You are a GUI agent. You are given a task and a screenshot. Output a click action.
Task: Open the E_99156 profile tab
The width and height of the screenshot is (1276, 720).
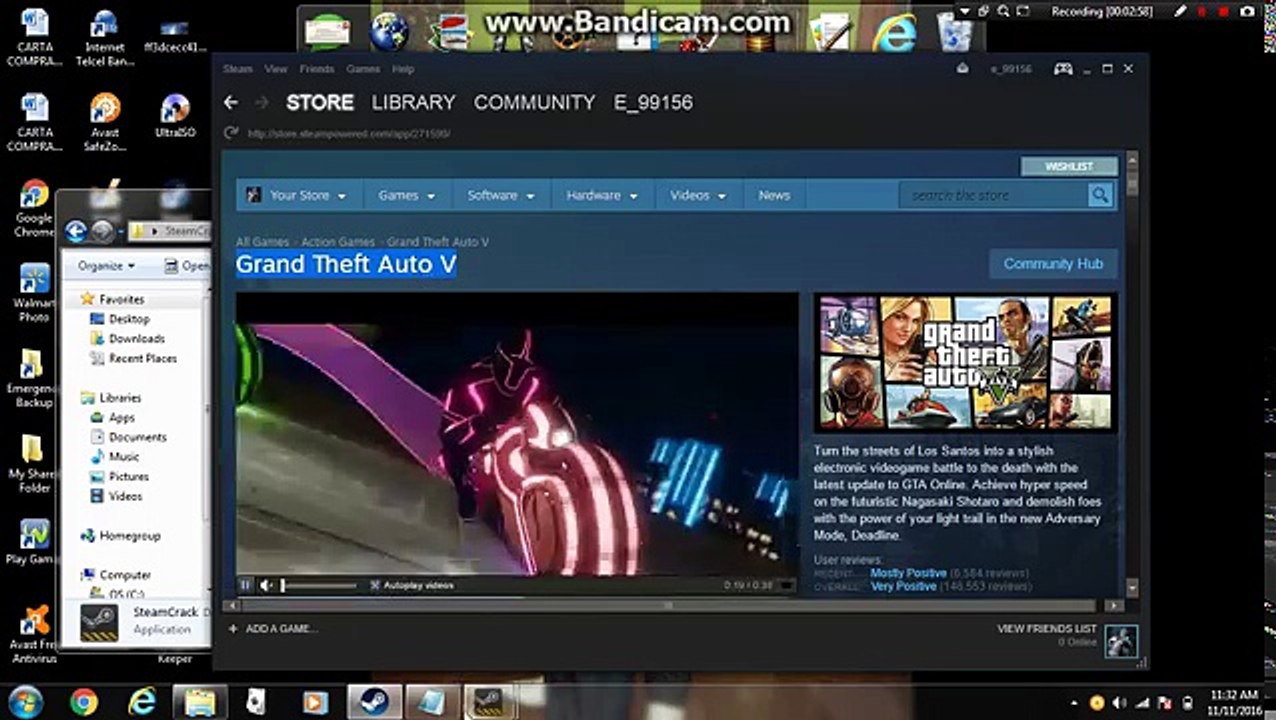coord(653,102)
